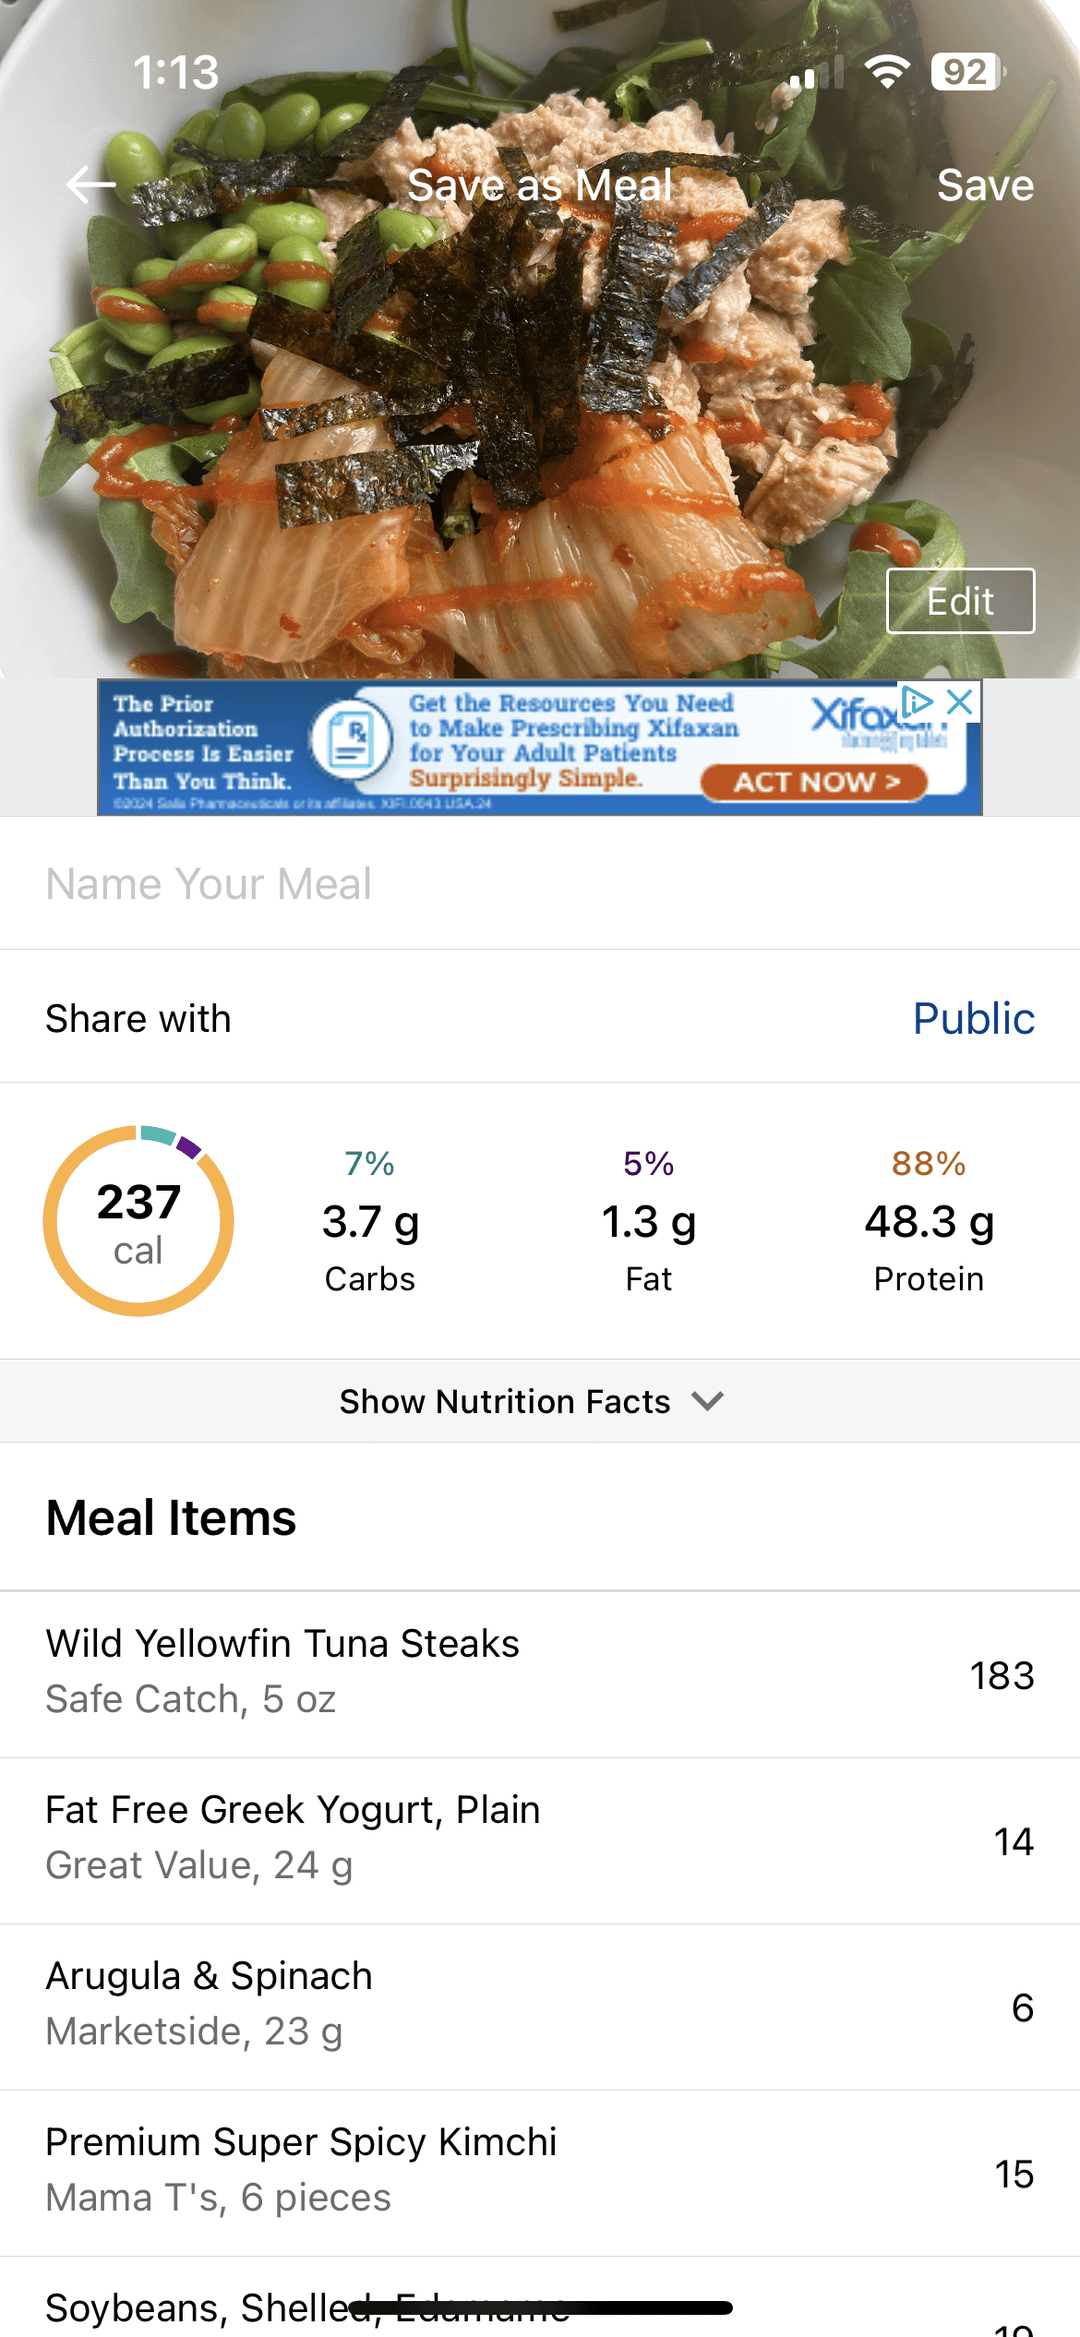The height and width of the screenshot is (2337, 1080).
Task: Open the AdChoices info icon
Action: tap(918, 702)
